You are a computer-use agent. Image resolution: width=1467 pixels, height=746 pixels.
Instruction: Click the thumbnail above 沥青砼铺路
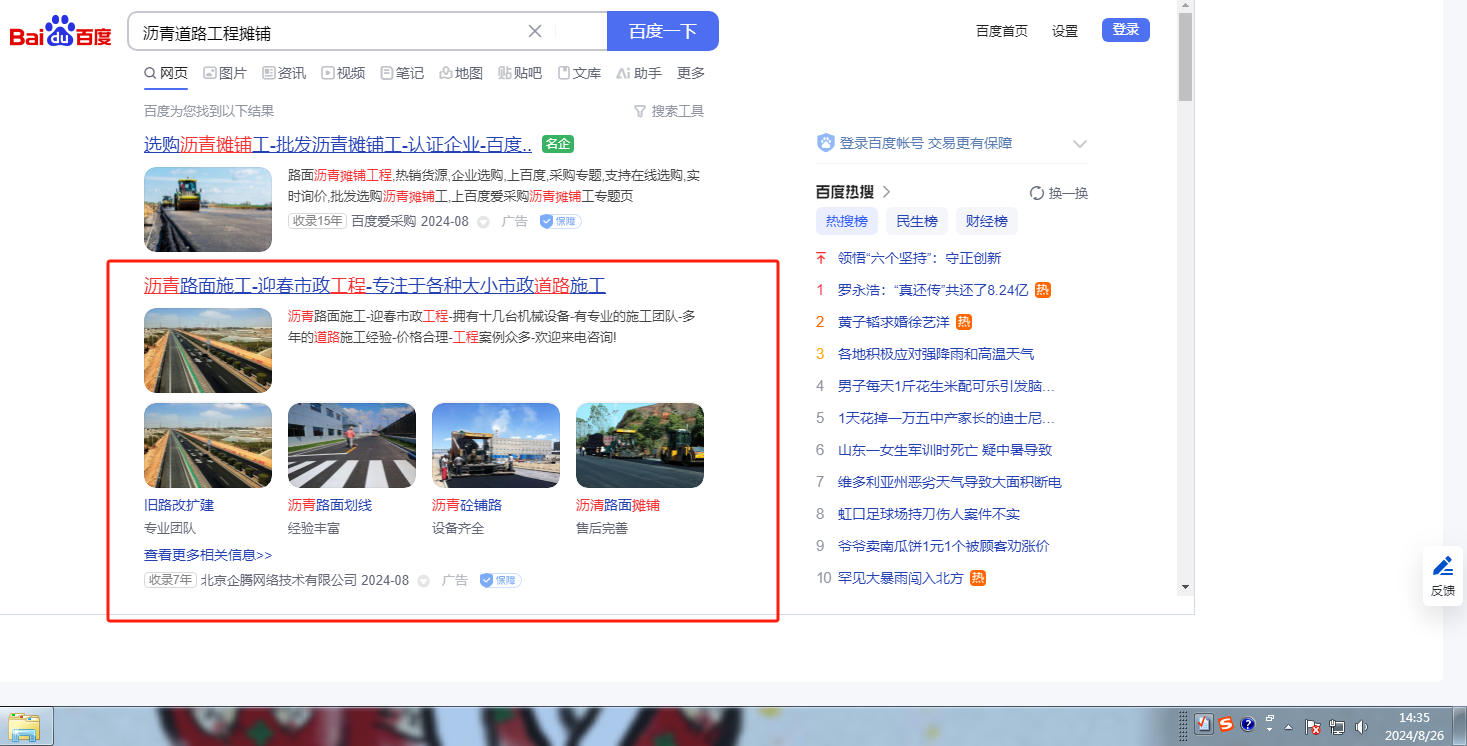[496, 445]
